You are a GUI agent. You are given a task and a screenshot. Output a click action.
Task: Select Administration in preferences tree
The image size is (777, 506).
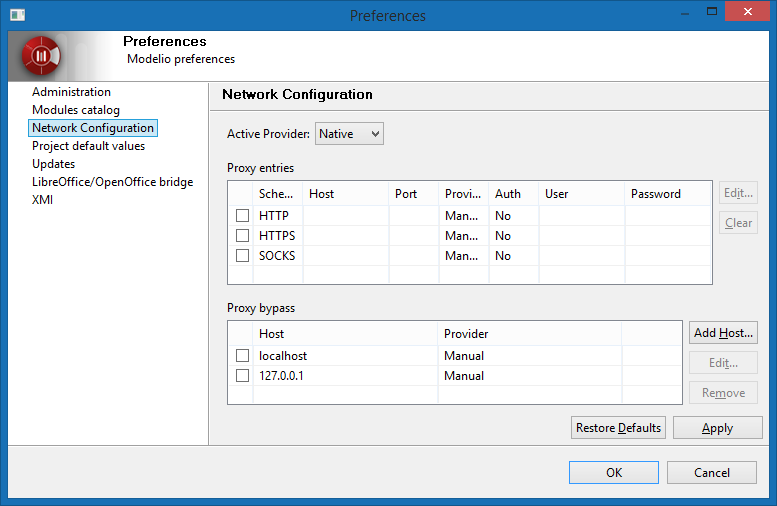pos(71,92)
